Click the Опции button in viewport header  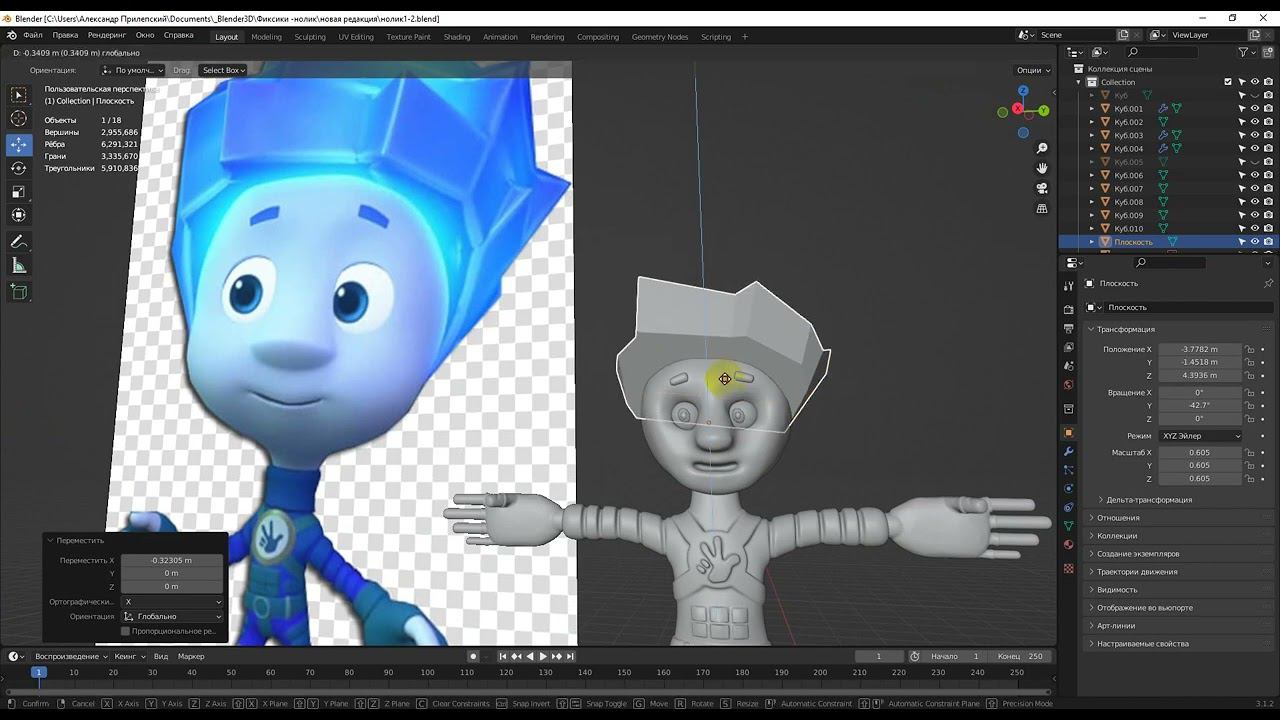pyautogui.click(x=1033, y=70)
